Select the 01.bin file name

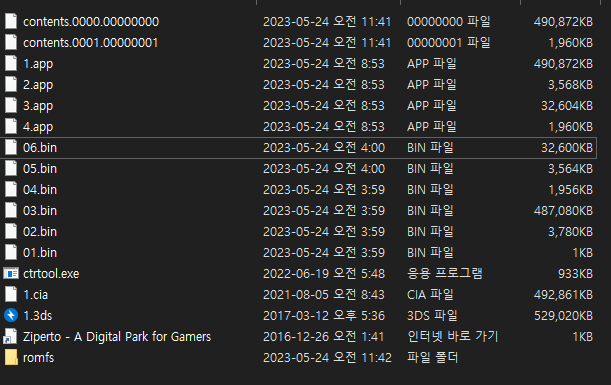40,253
